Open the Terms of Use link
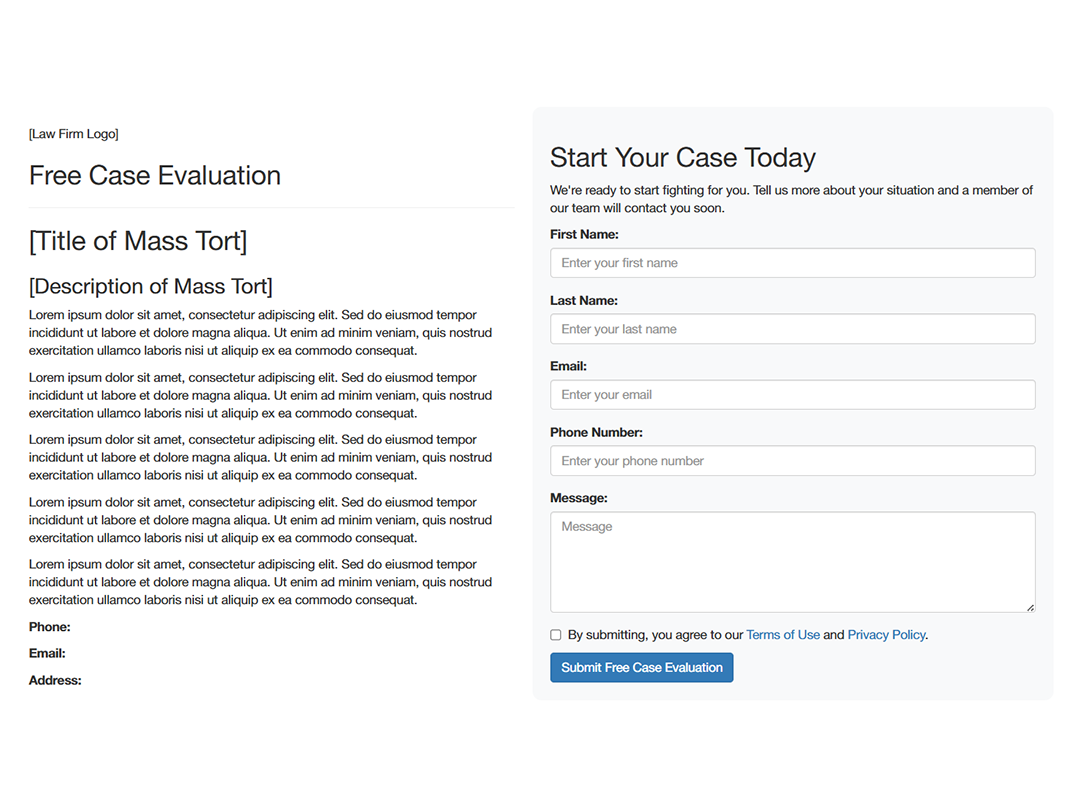This screenshot has width=1080, height=810. point(783,635)
